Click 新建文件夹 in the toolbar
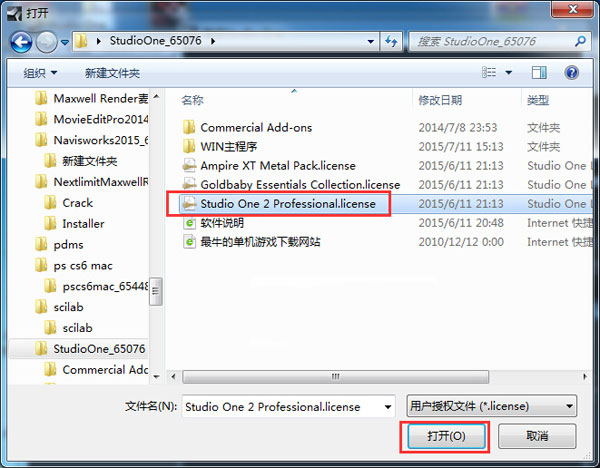The image size is (600, 468). pos(112,73)
